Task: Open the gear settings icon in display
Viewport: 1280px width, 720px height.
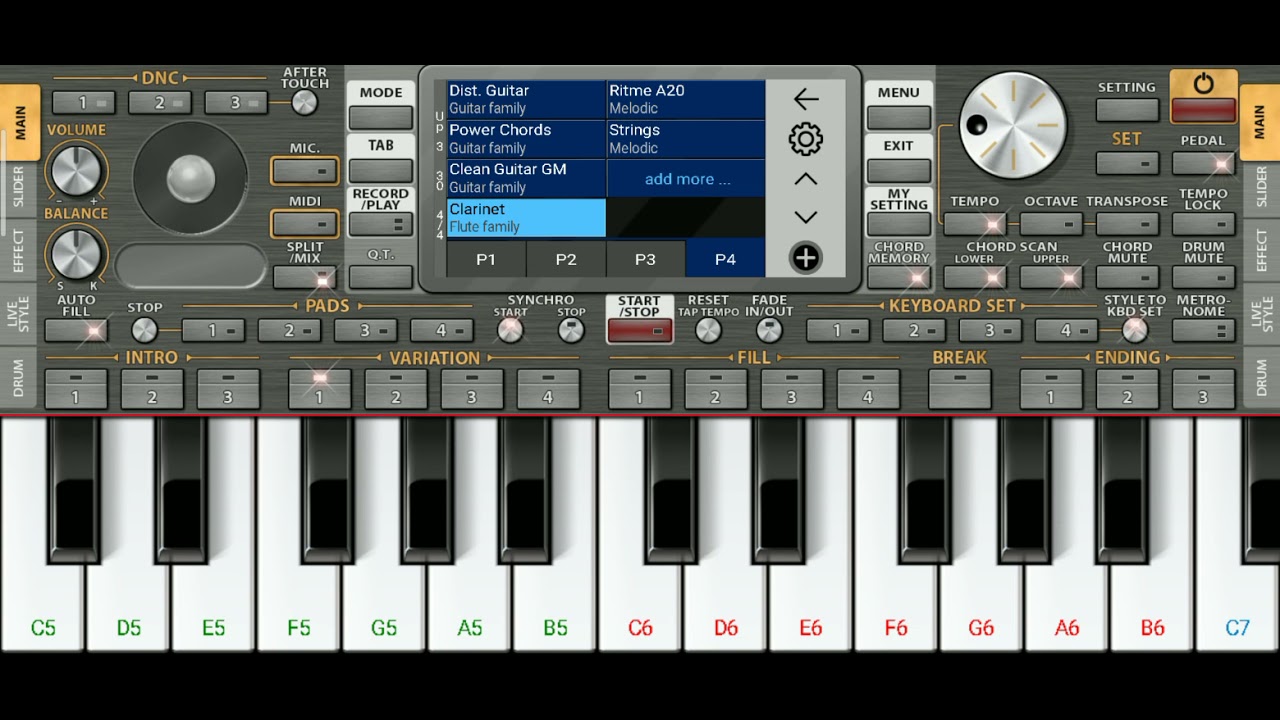Action: coord(805,139)
